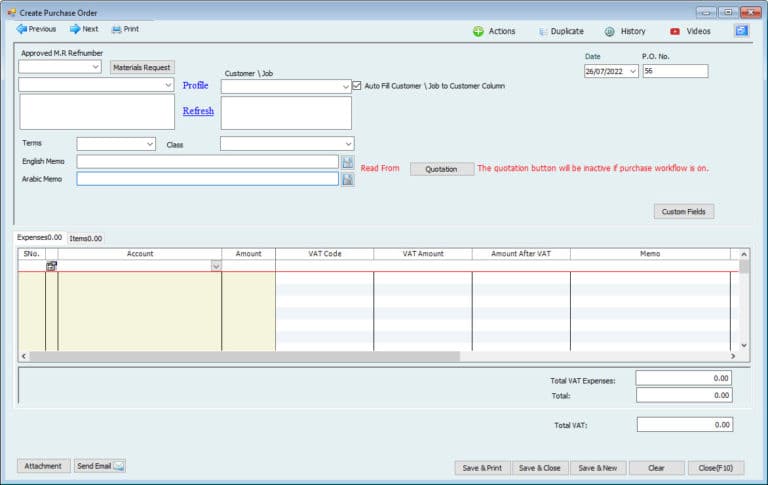The image size is (768, 485).
Task: Click the Amount column header
Action: [x=248, y=254]
